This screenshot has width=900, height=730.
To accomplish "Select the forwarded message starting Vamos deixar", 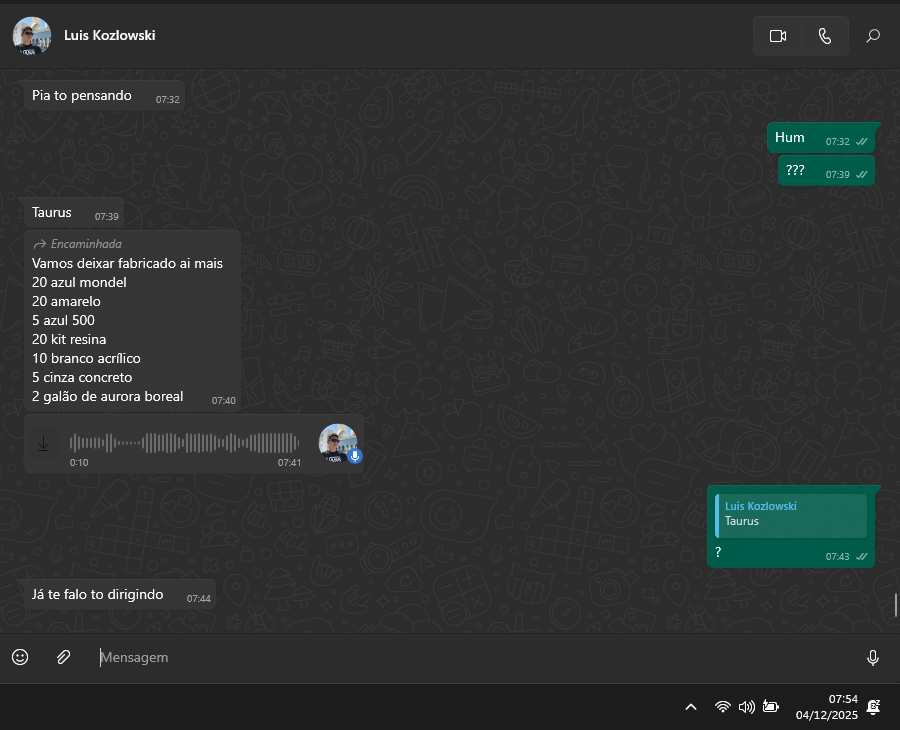I will click(x=127, y=320).
